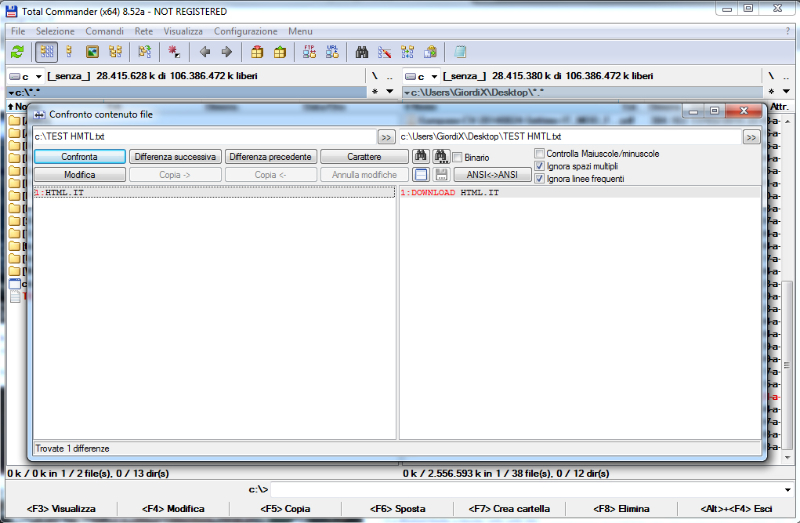
Task: Open the right panel drive dropdown
Action: pos(433,76)
